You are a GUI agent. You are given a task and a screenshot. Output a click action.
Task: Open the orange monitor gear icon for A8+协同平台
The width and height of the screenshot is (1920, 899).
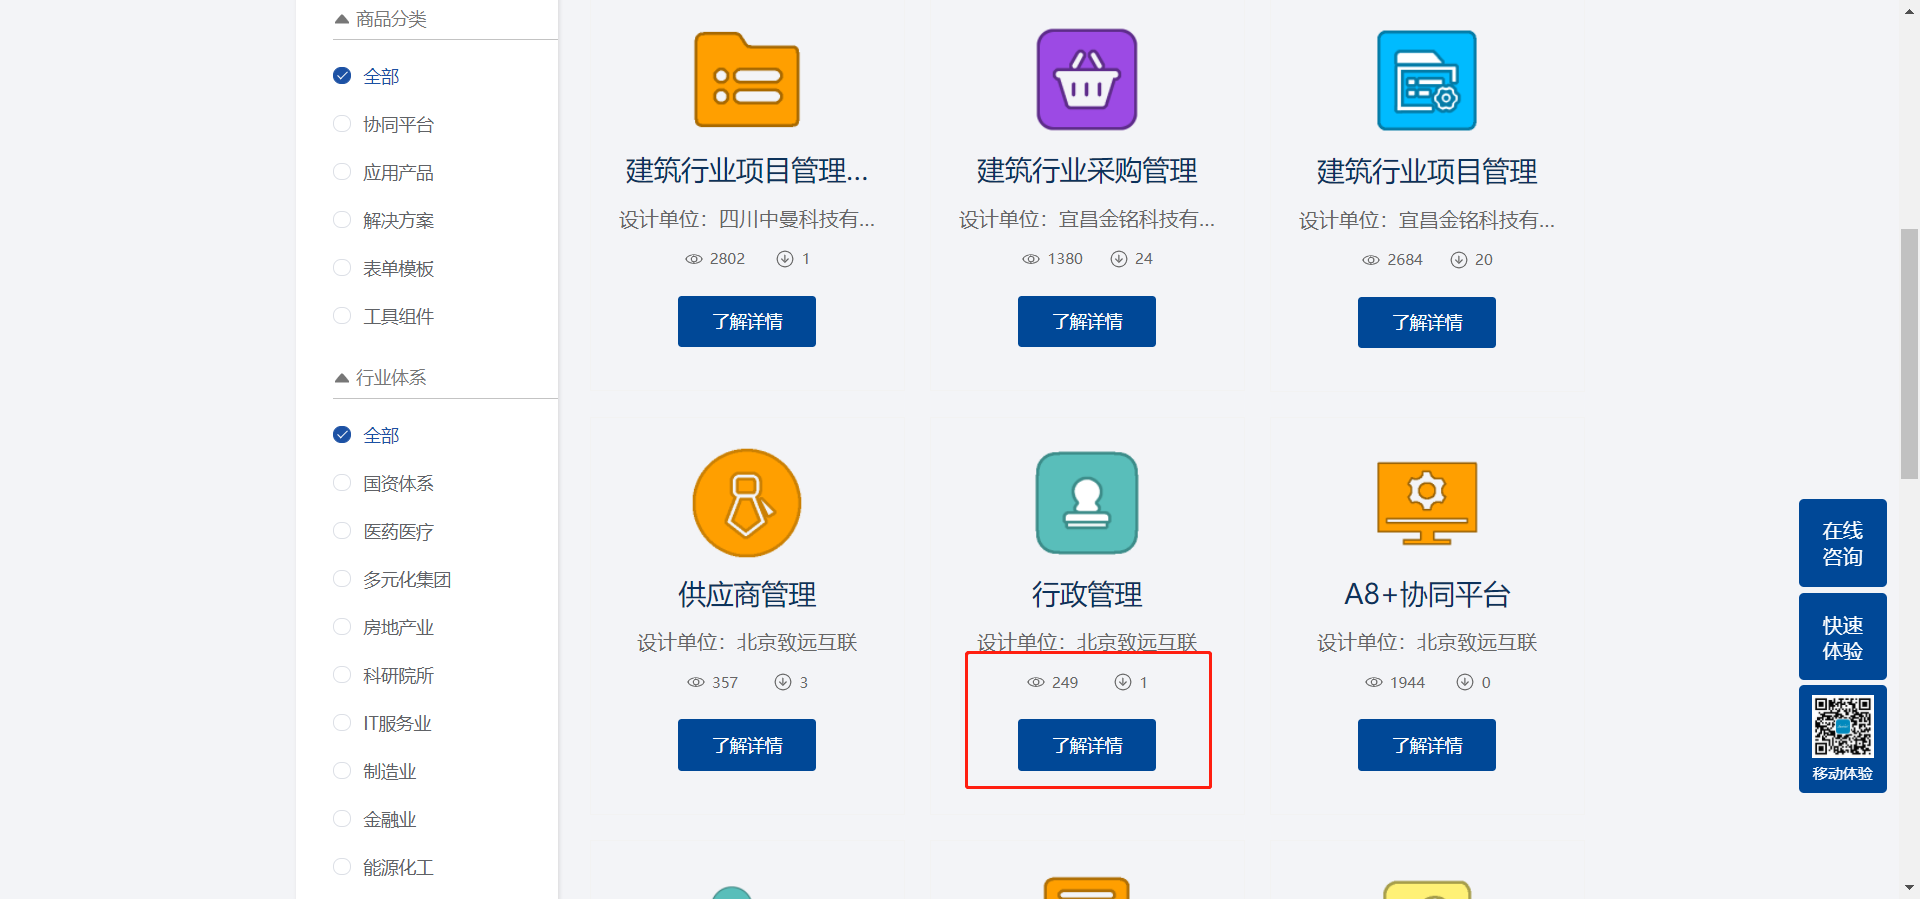point(1427,503)
